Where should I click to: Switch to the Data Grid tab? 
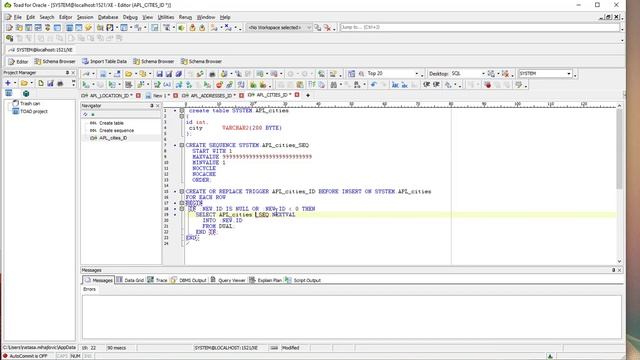130,280
